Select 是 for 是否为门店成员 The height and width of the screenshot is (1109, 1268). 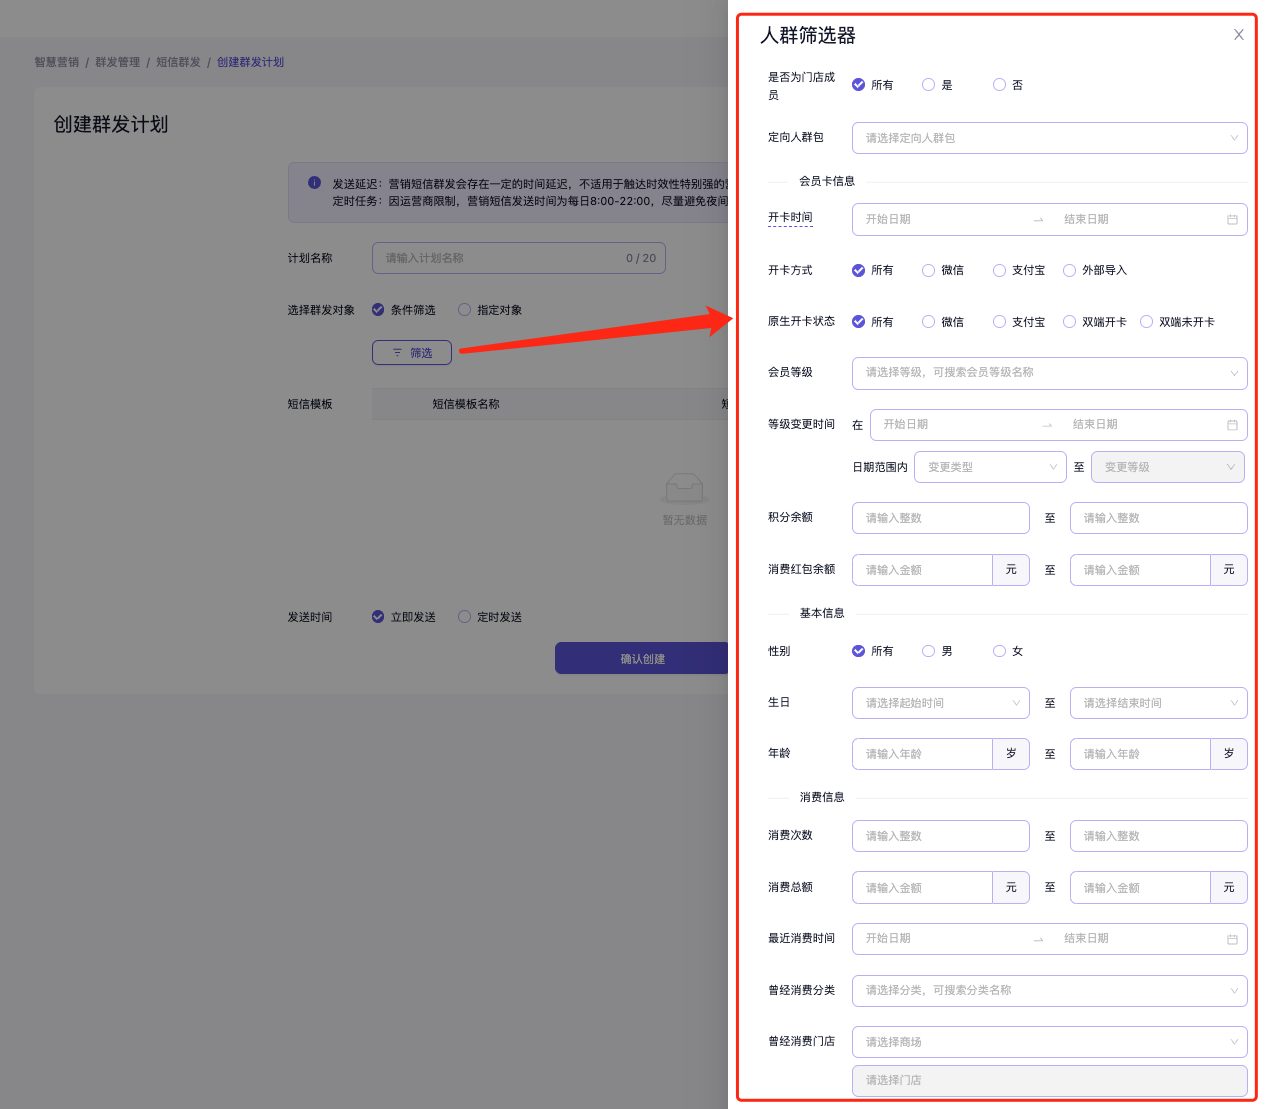(929, 85)
